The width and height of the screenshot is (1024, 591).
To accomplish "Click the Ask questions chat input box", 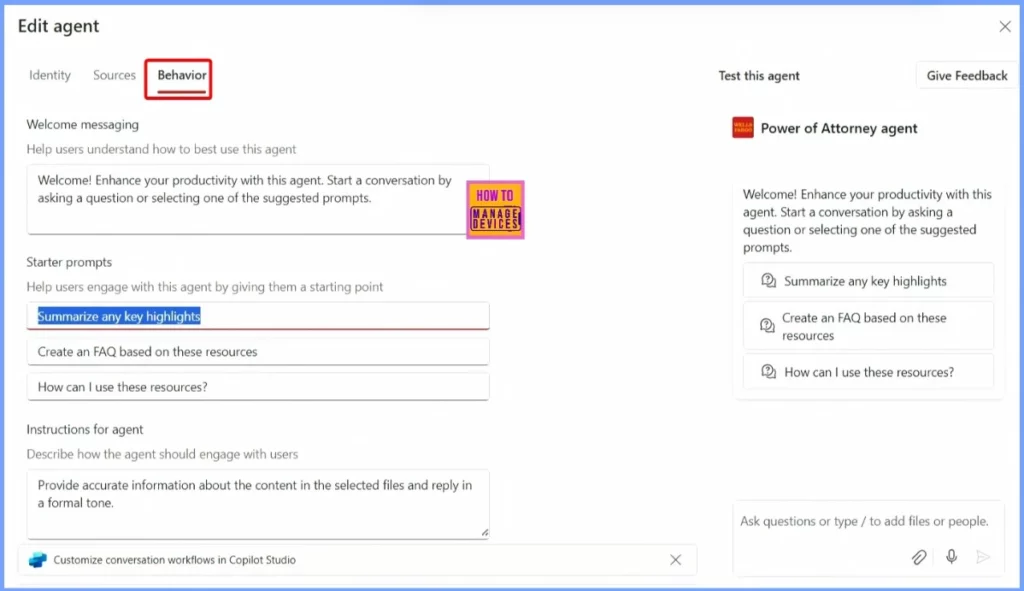I will [x=868, y=539].
